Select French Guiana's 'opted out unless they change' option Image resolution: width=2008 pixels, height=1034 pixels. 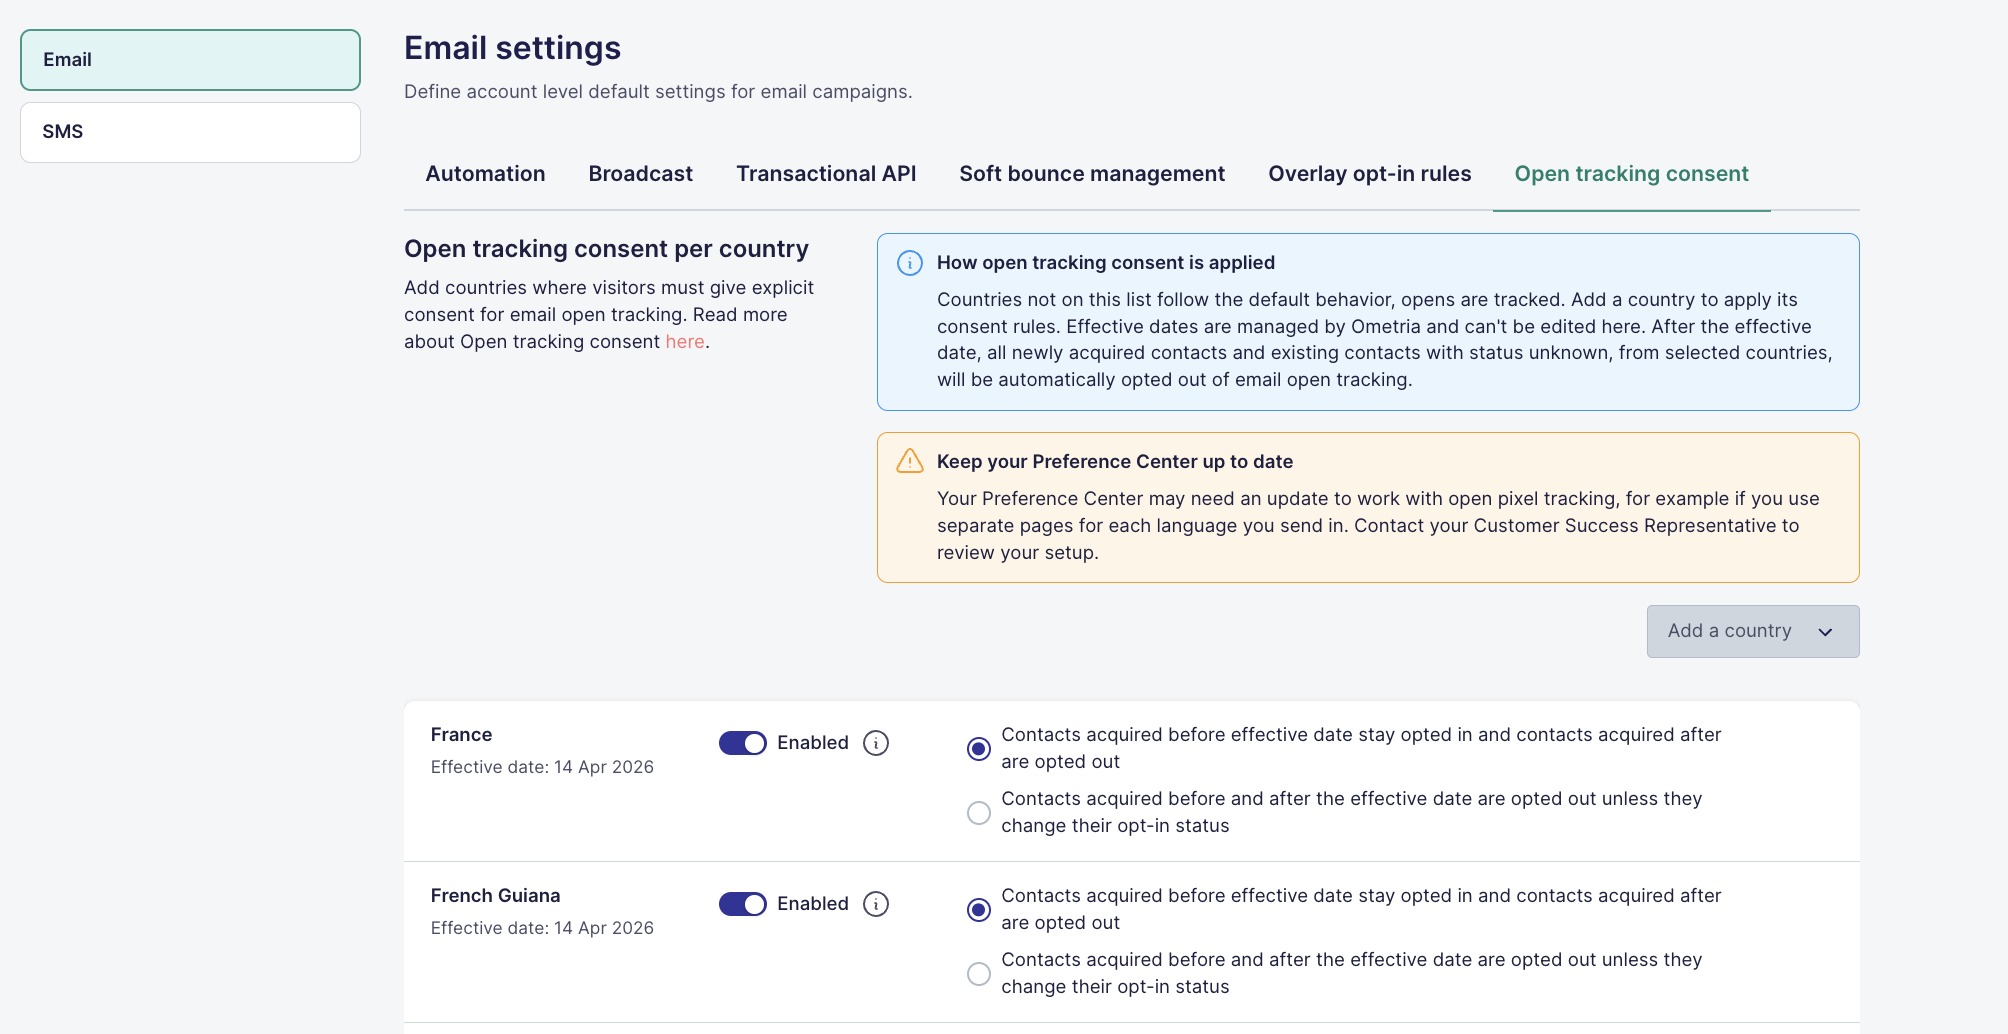pos(979,974)
